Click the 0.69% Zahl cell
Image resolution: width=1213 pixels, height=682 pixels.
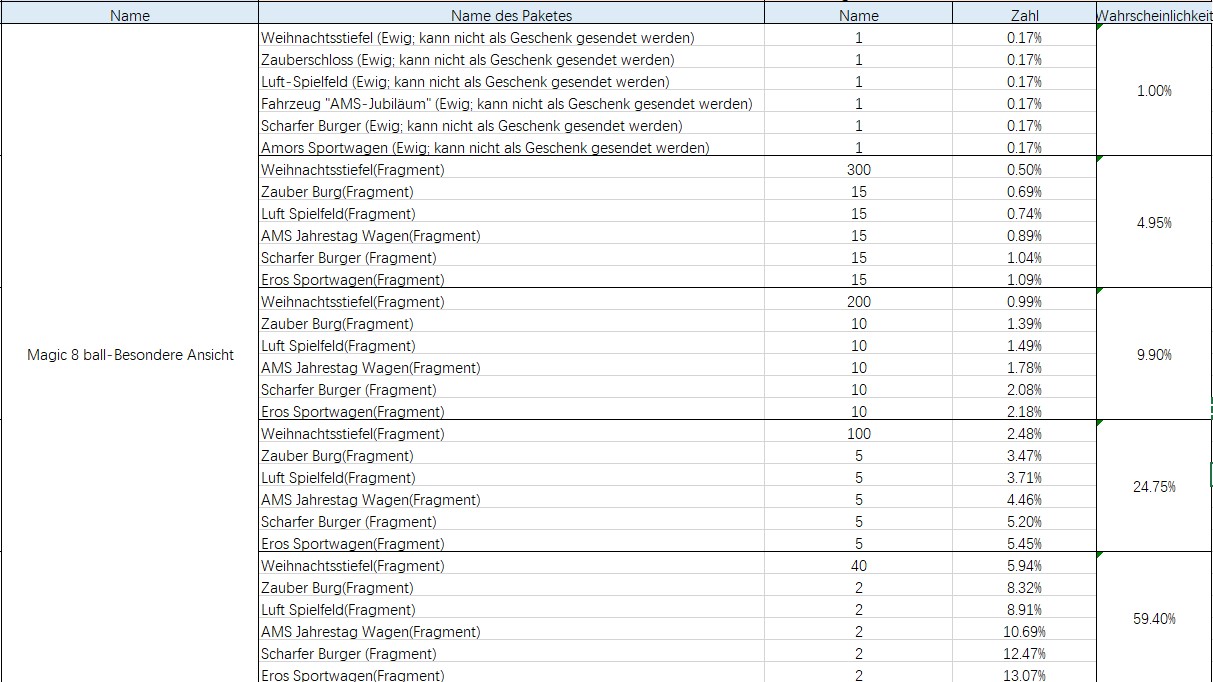pos(1025,191)
